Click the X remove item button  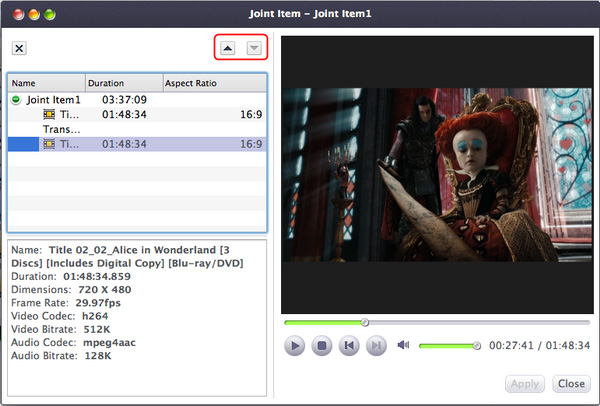19,48
